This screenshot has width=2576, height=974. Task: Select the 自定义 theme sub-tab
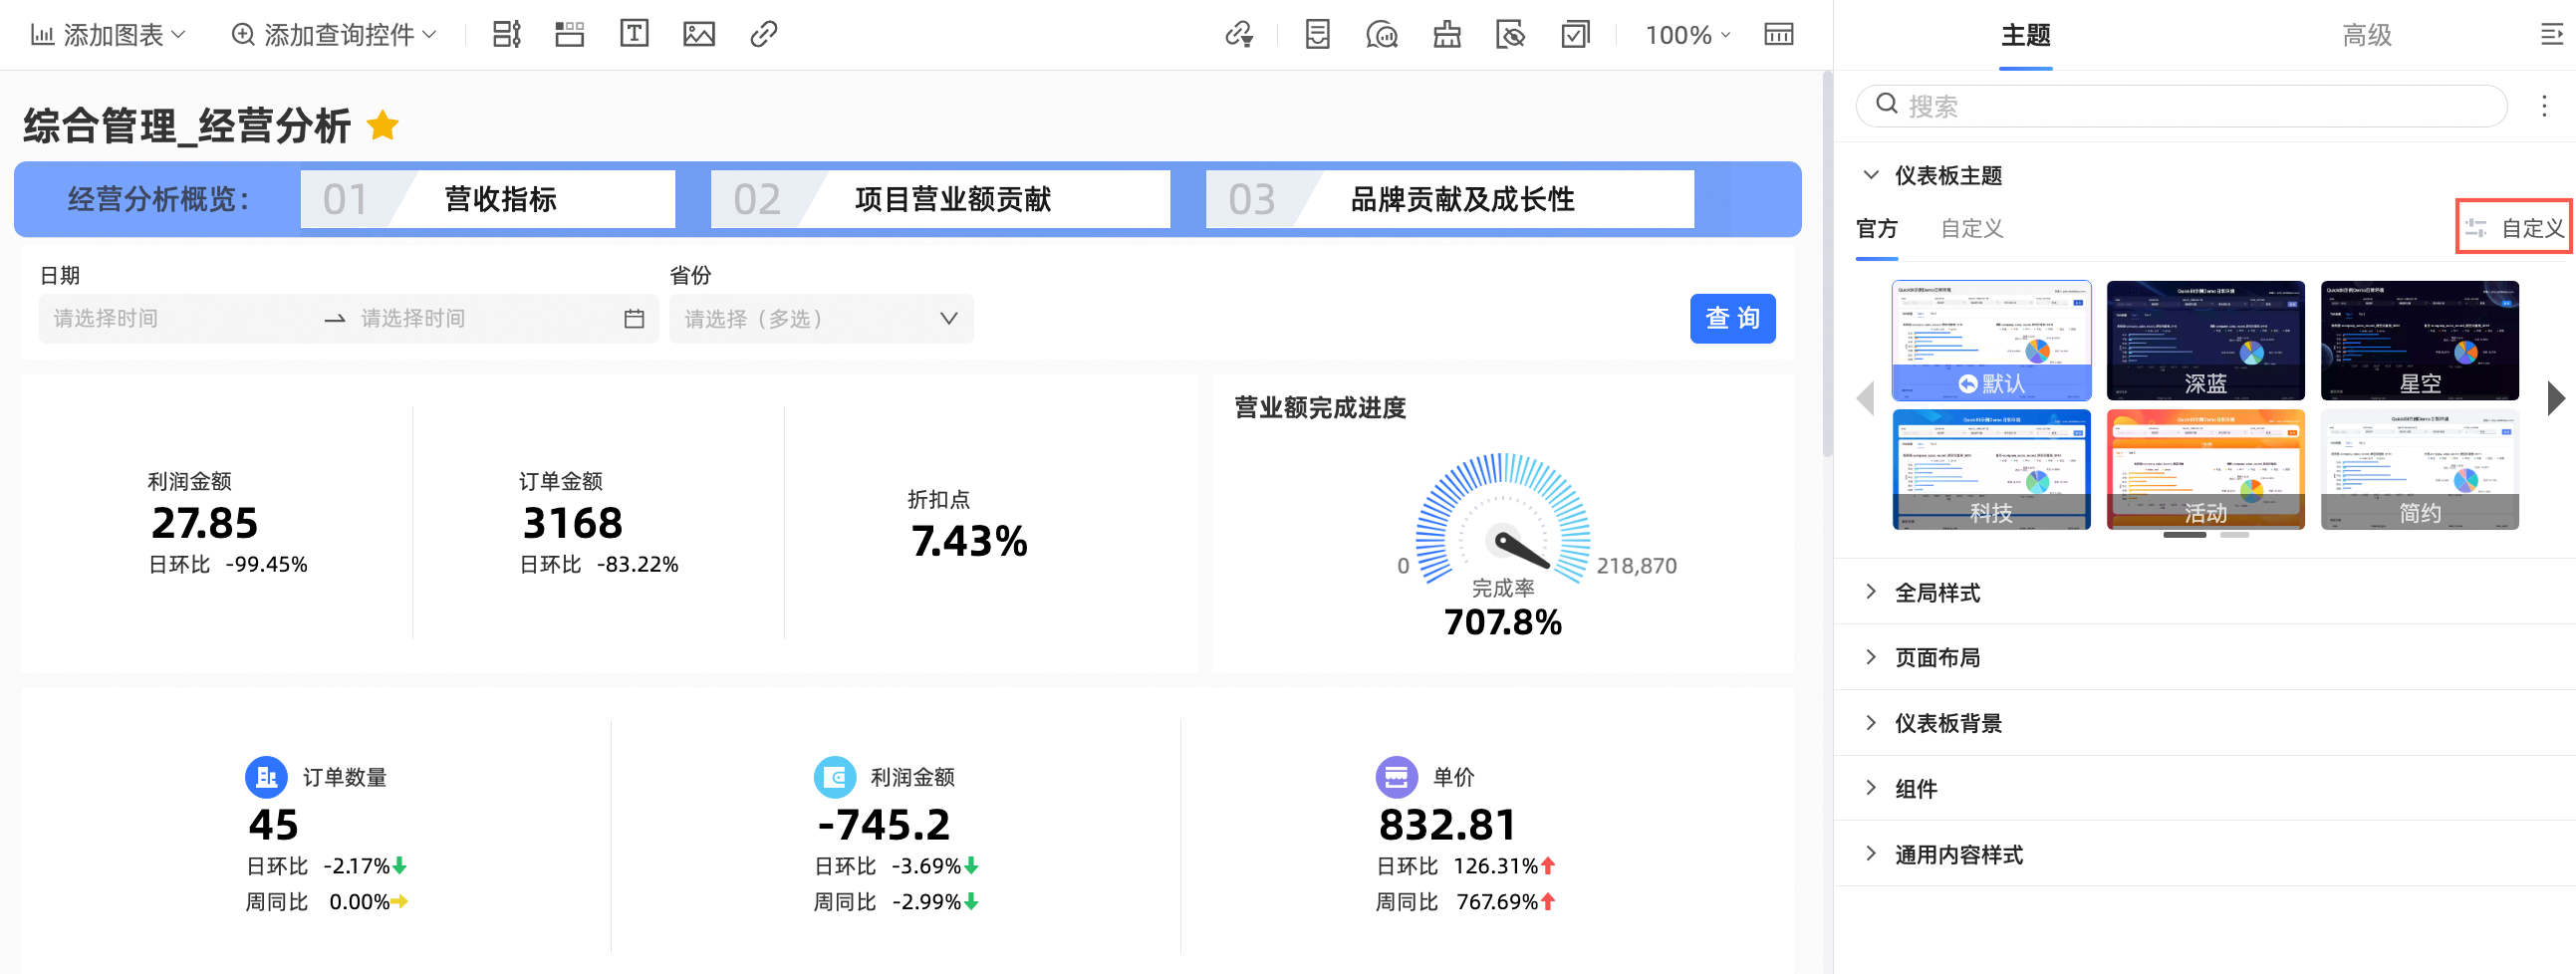tap(1971, 229)
